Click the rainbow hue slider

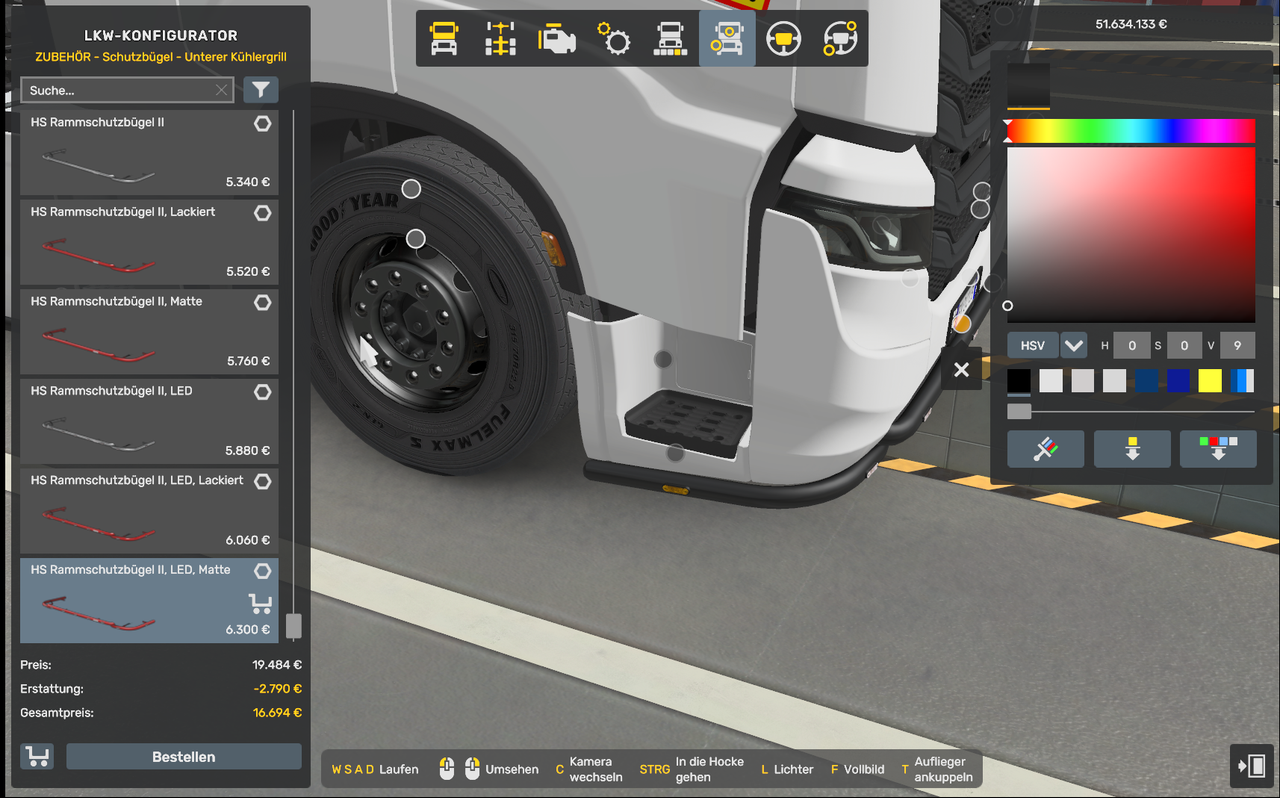[1131, 131]
